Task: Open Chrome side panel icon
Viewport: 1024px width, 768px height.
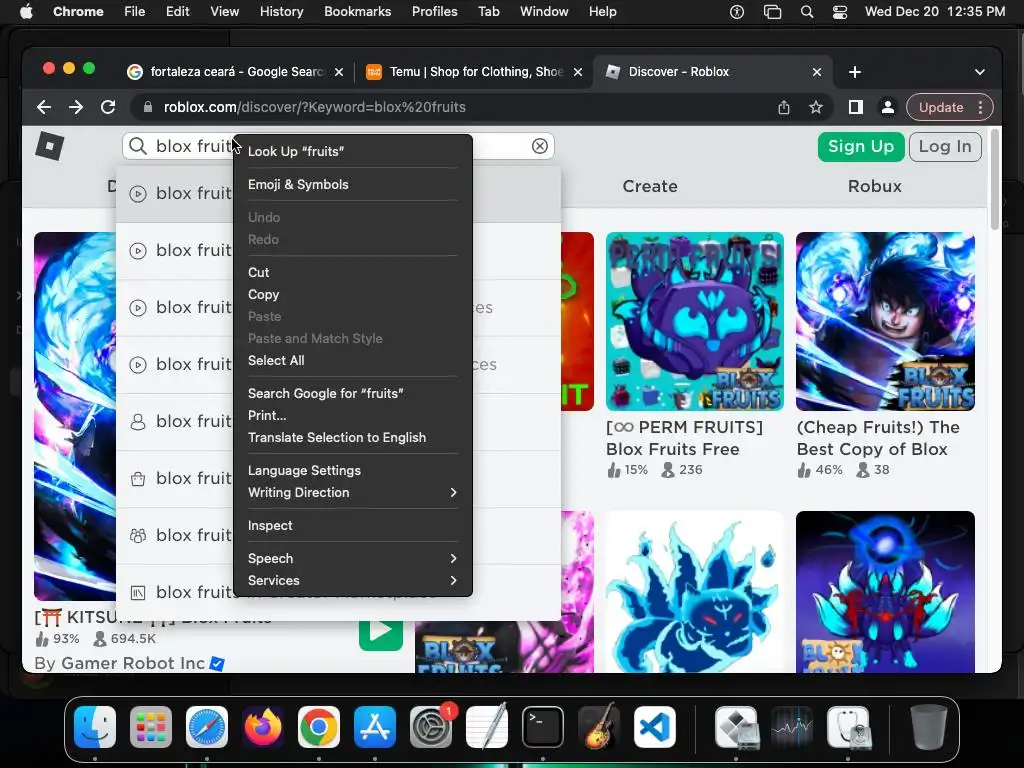Action: (x=856, y=107)
